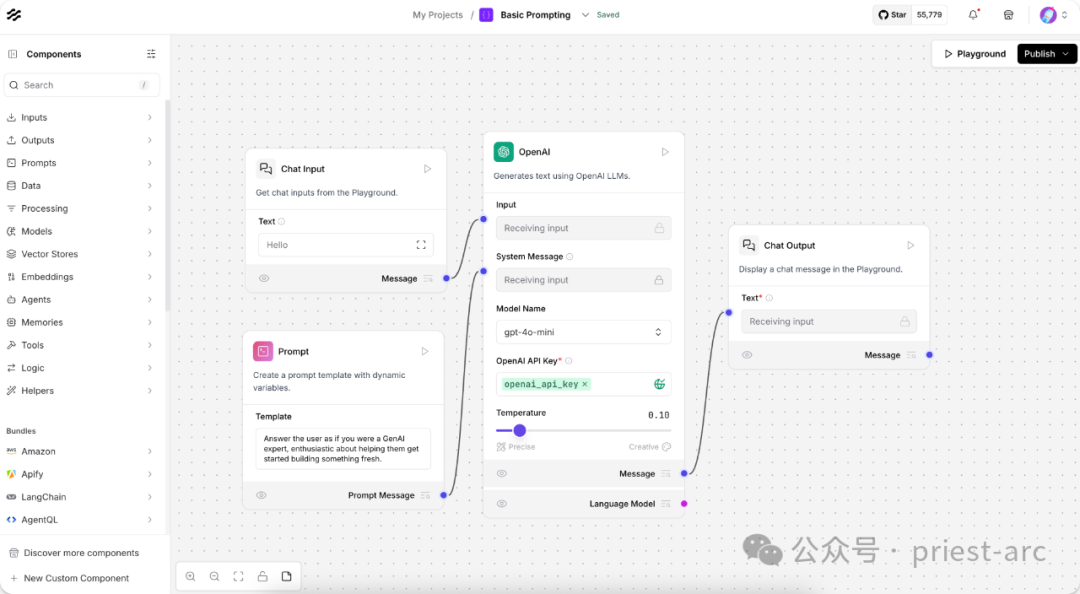The height and width of the screenshot is (594, 1080).
Task: Expand the AgentQL bundle
Action: coord(81,520)
